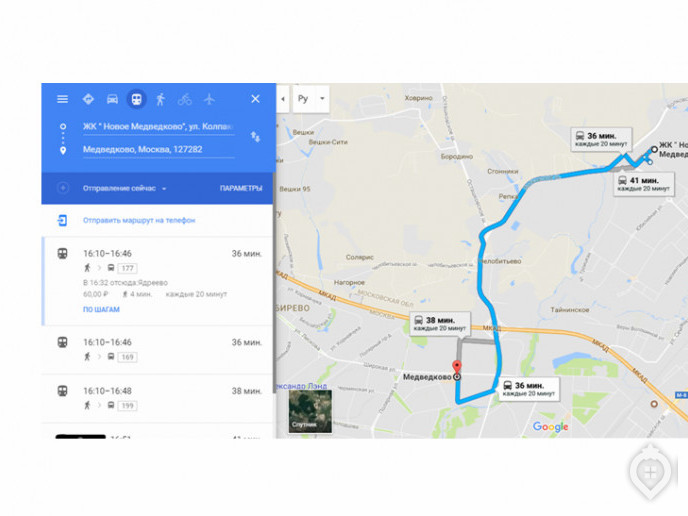
Task: Open the hamburger main menu
Action: point(62,99)
